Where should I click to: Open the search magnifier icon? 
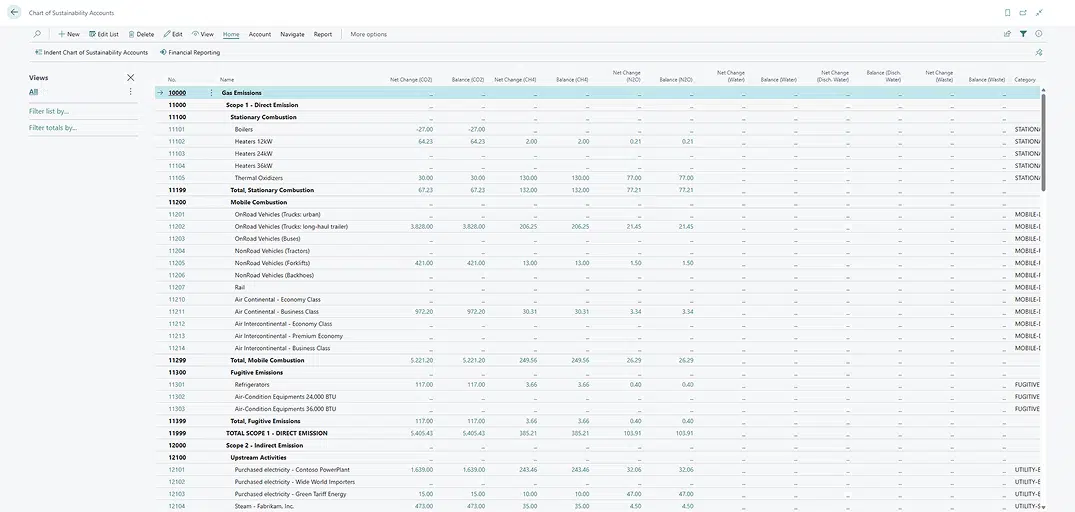coord(37,34)
